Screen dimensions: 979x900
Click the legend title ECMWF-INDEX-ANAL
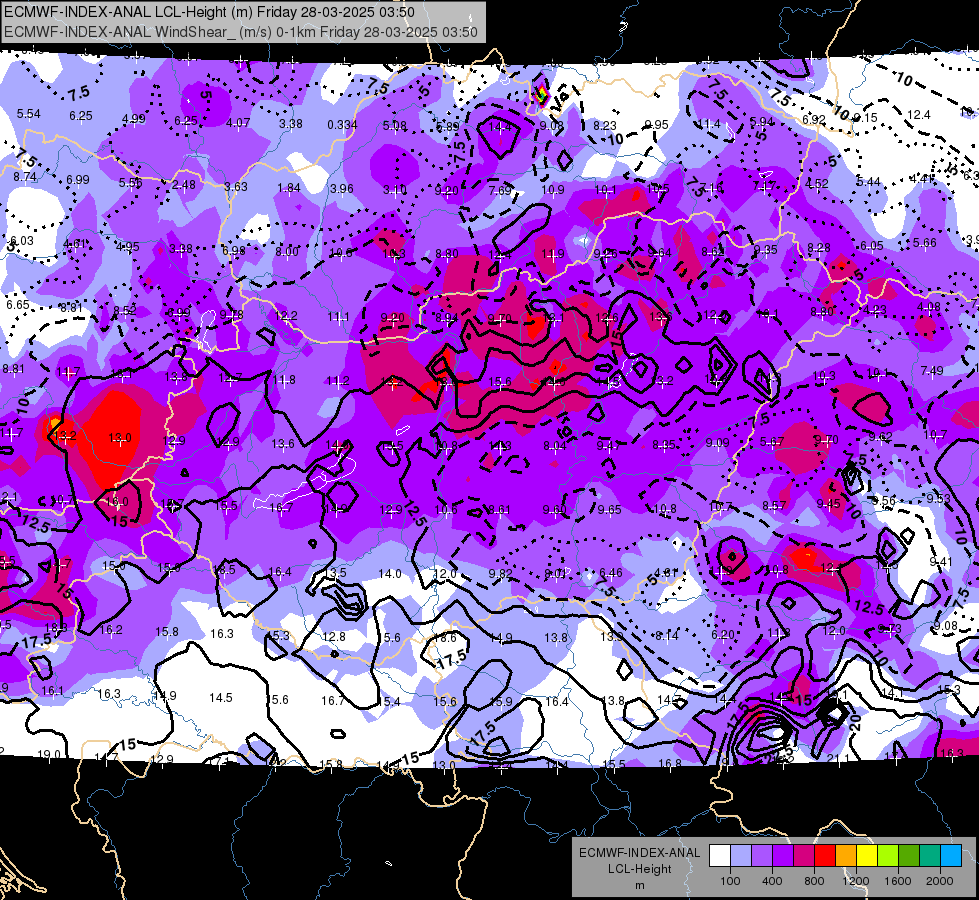pyautogui.click(x=640, y=853)
